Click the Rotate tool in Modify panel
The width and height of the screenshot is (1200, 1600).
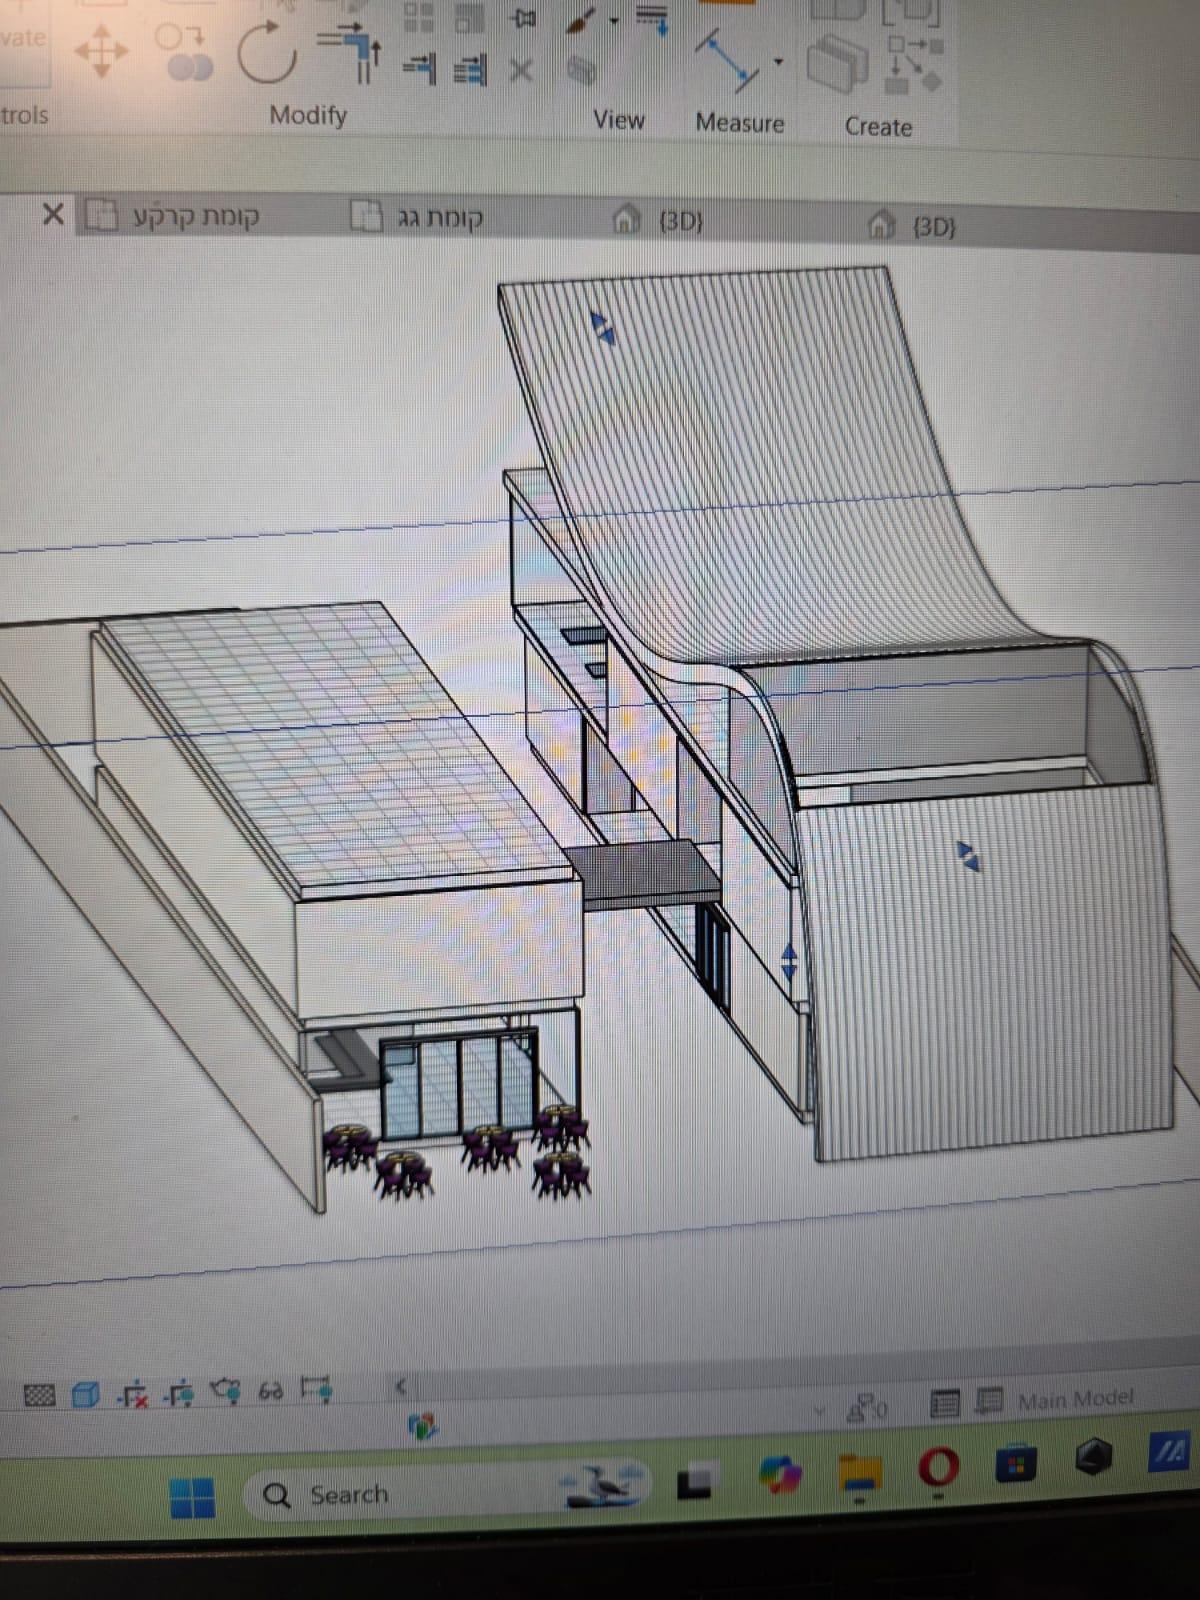pyautogui.click(x=267, y=55)
